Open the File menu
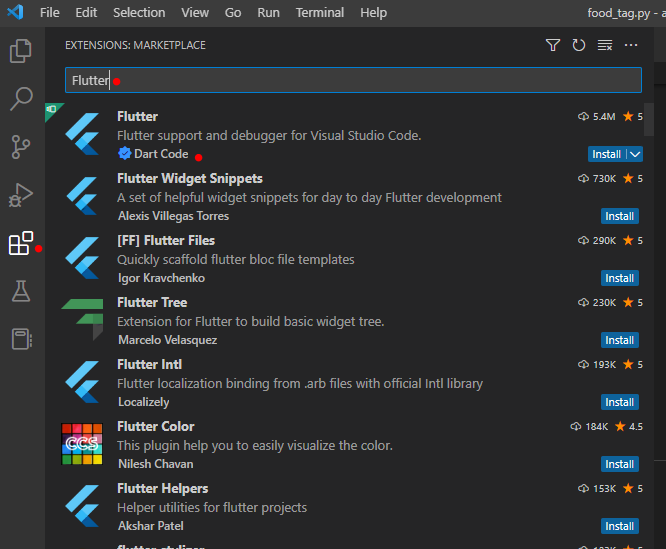This screenshot has width=666, height=549. point(50,13)
